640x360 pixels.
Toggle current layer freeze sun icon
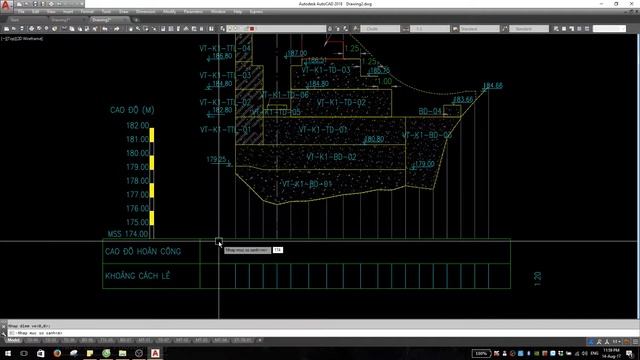click(x=235, y=29)
